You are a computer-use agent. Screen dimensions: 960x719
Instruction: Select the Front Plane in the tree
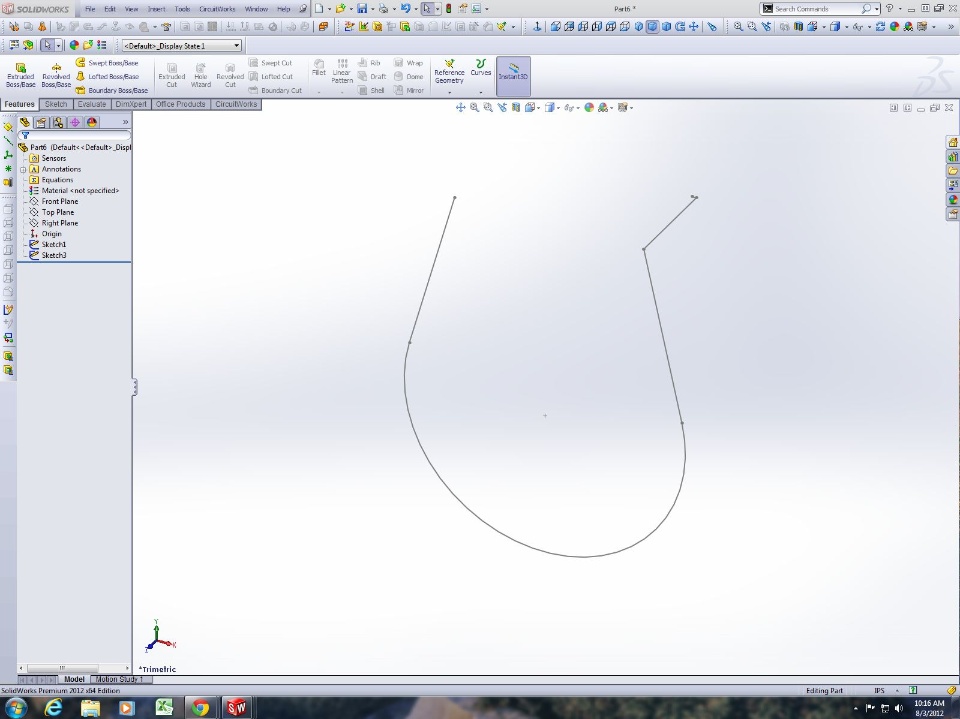coord(59,201)
